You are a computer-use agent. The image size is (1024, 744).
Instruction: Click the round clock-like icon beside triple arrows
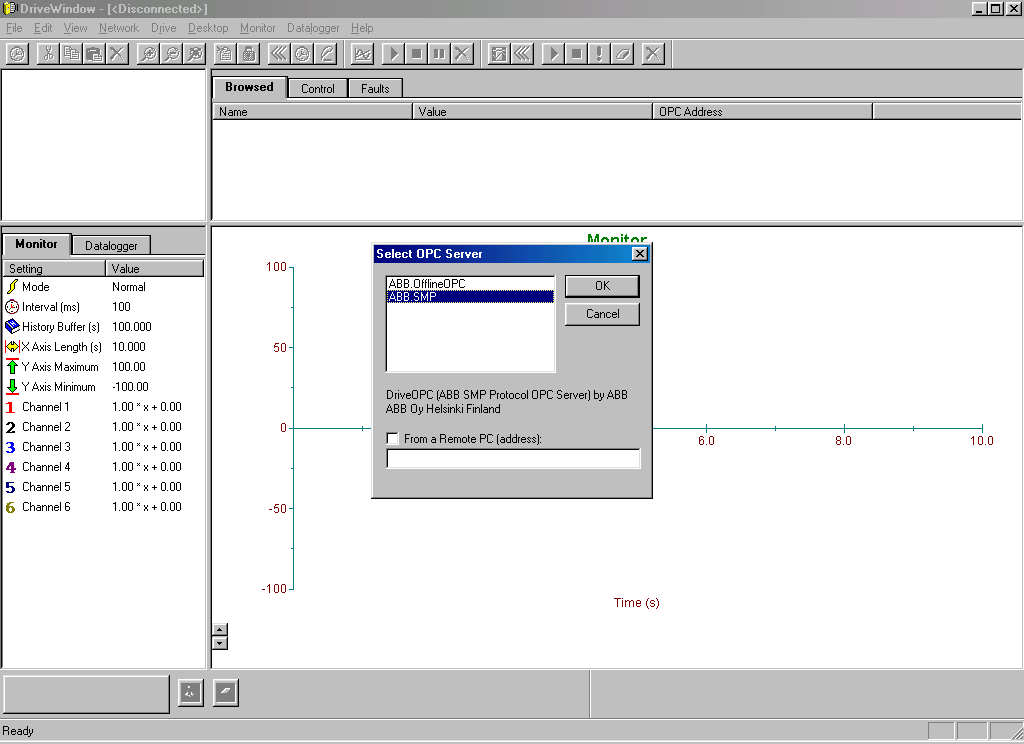(x=302, y=54)
